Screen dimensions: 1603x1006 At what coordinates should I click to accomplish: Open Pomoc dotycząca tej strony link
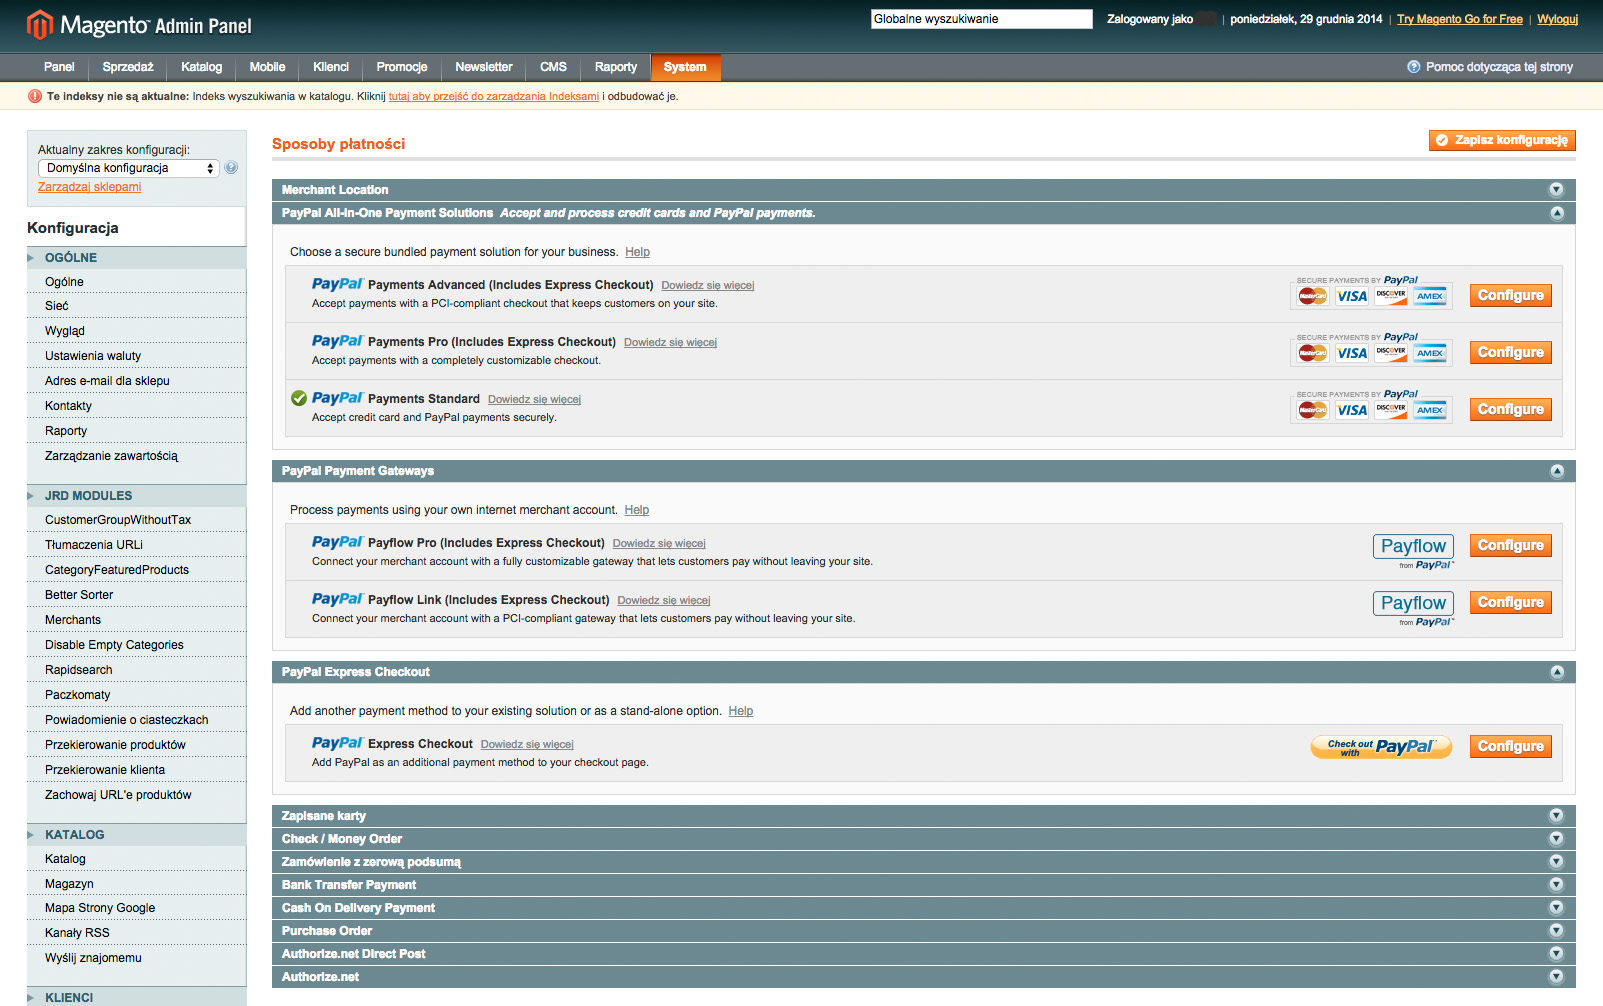coord(1499,67)
